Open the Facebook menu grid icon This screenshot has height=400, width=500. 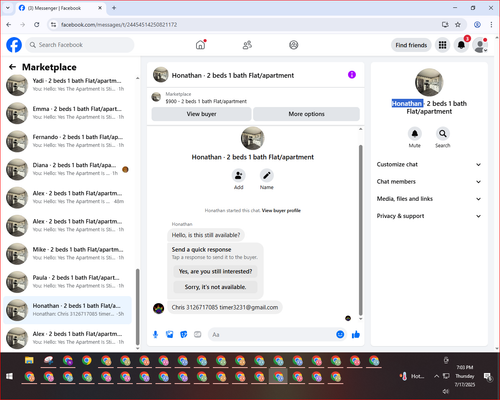442,45
